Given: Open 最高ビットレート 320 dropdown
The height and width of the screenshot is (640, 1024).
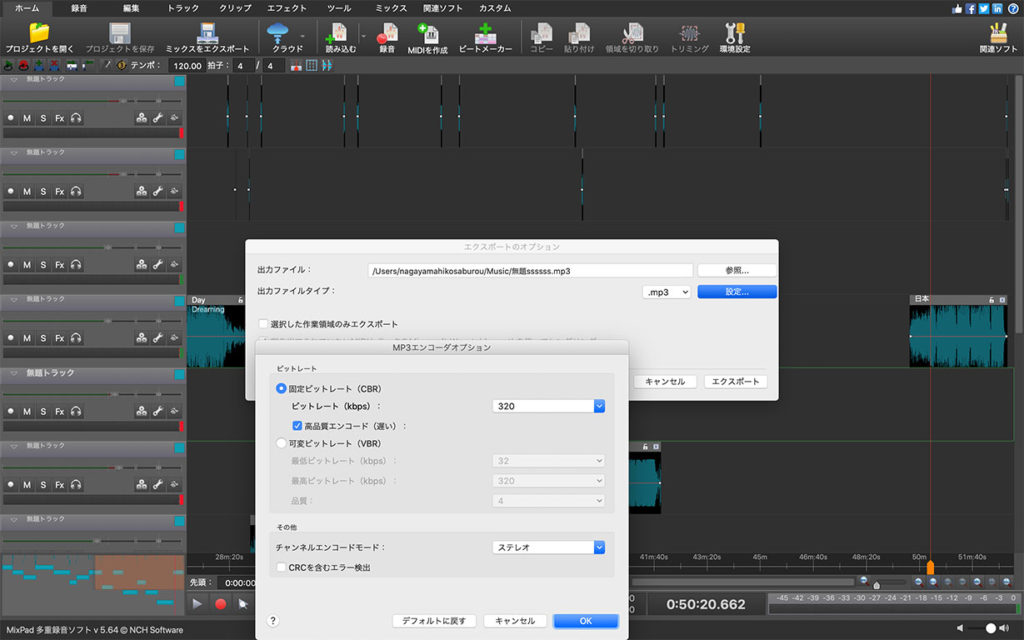Looking at the screenshot, I should point(548,481).
